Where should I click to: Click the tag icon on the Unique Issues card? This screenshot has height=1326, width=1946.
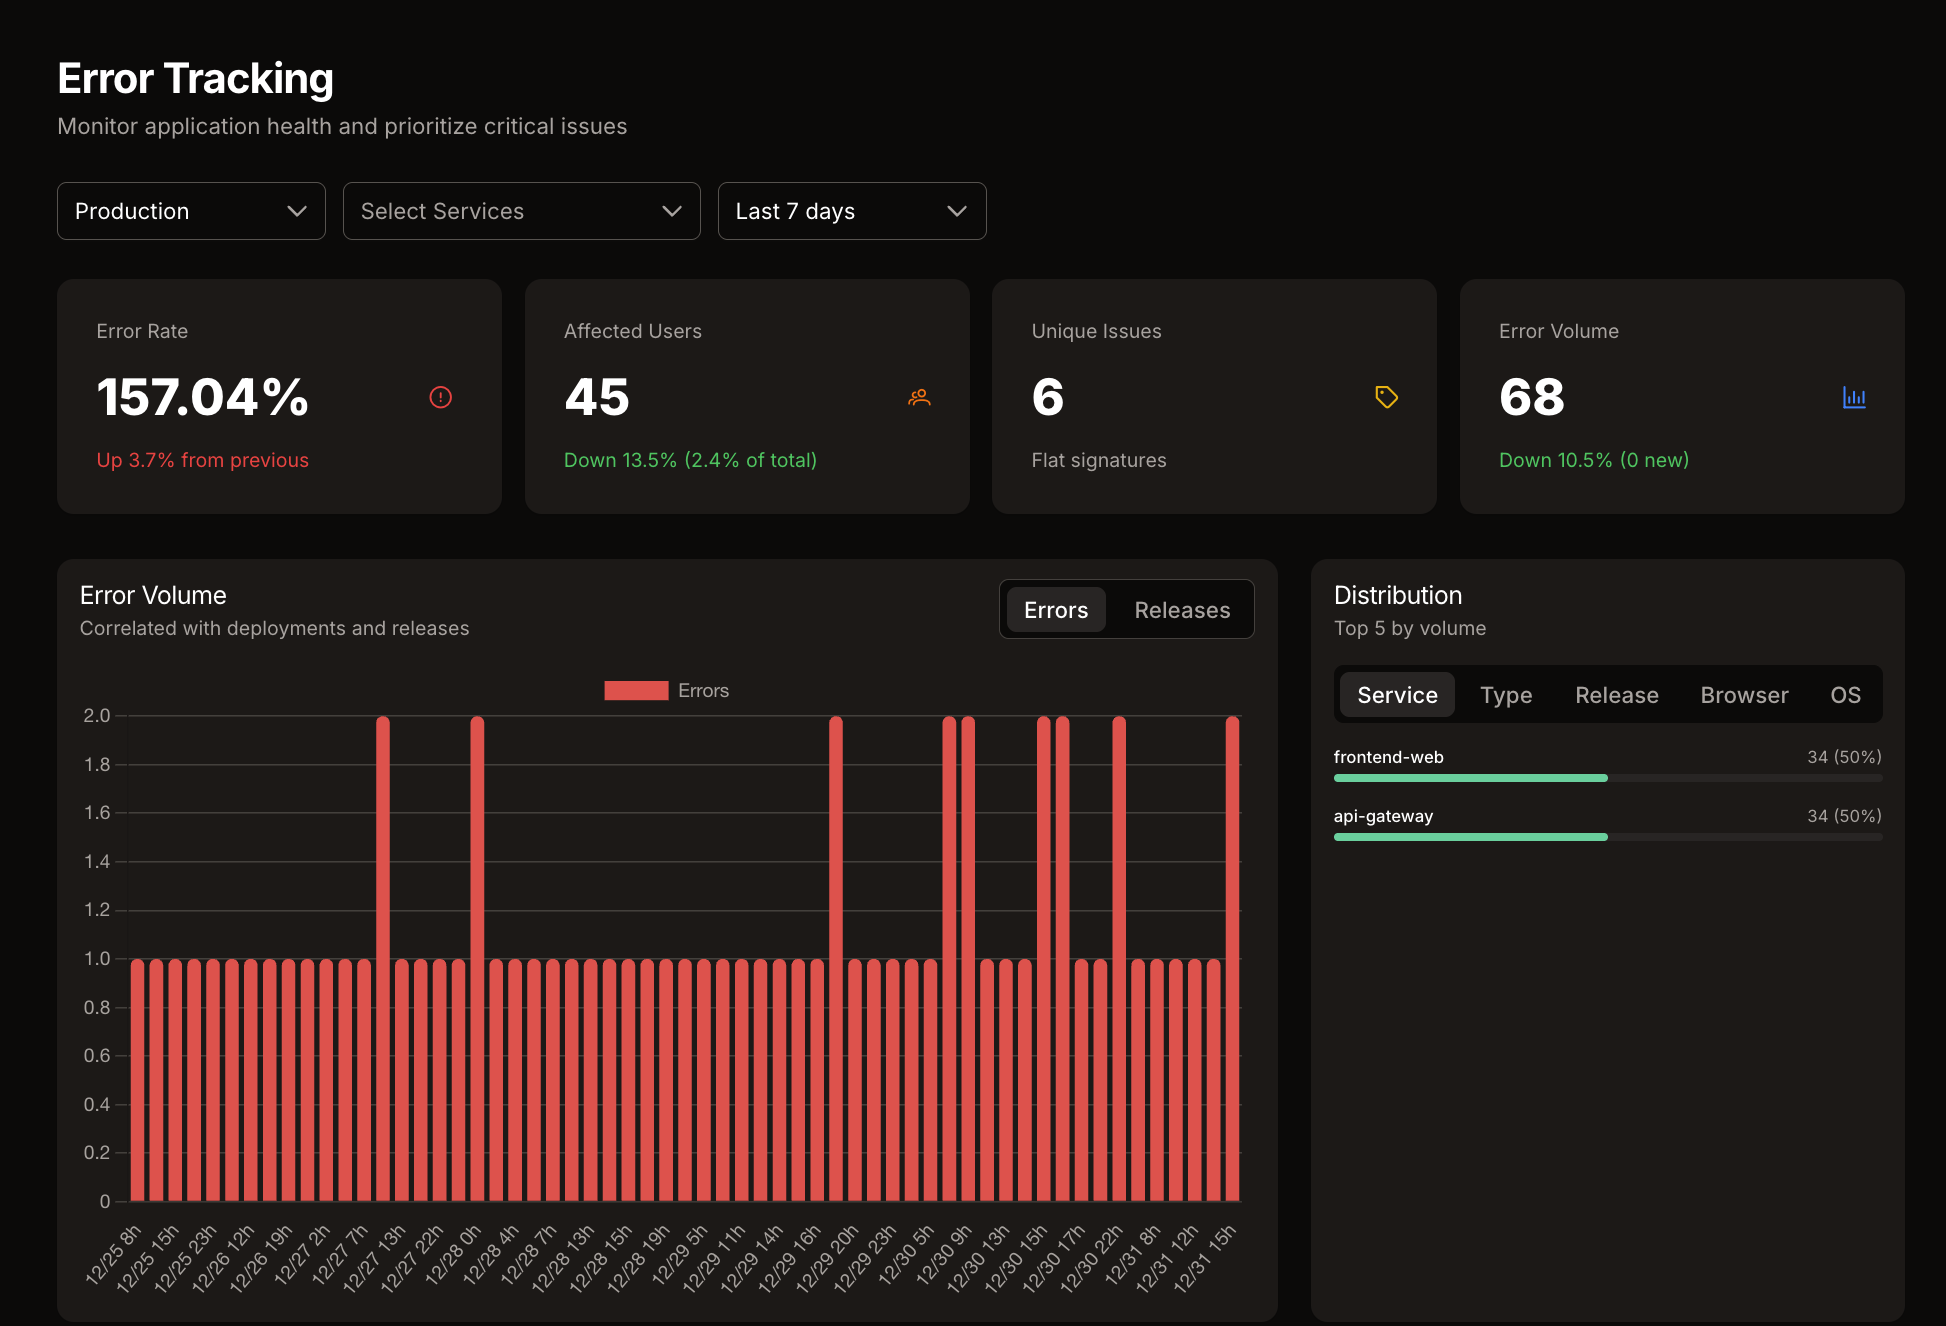click(x=1386, y=397)
